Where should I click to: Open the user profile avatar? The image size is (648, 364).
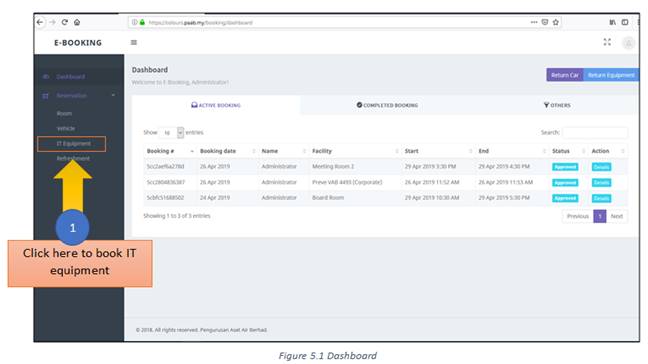[629, 43]
